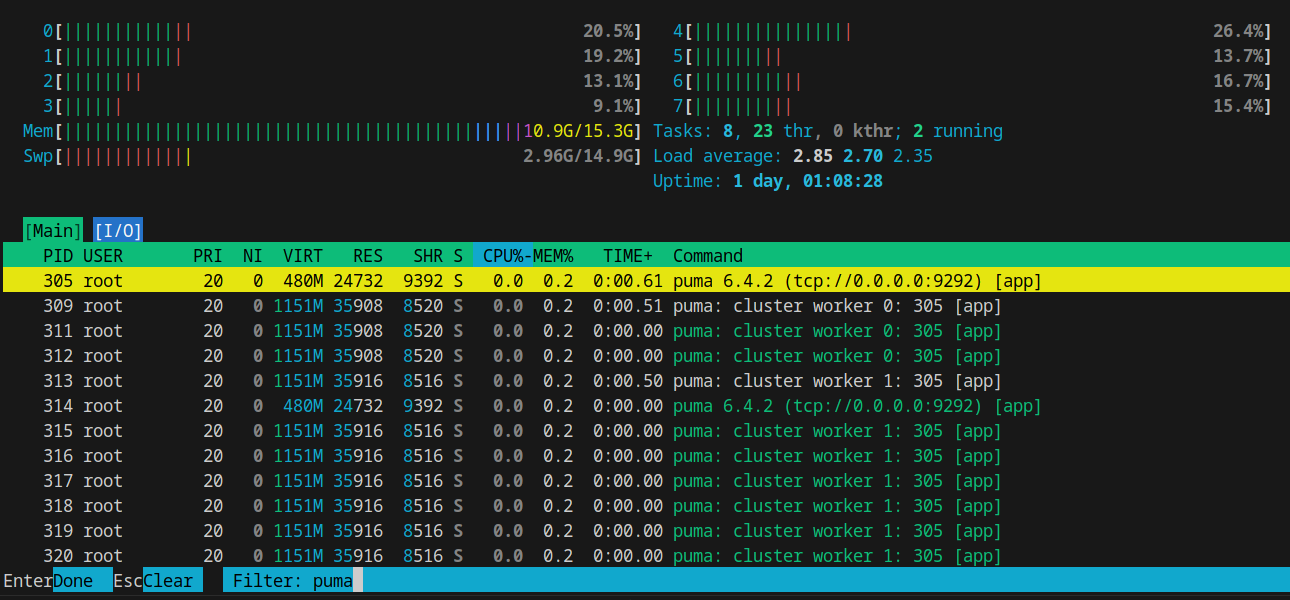
Task: Click the CPU 4 usage meter
Action: [x=973, y=31]
